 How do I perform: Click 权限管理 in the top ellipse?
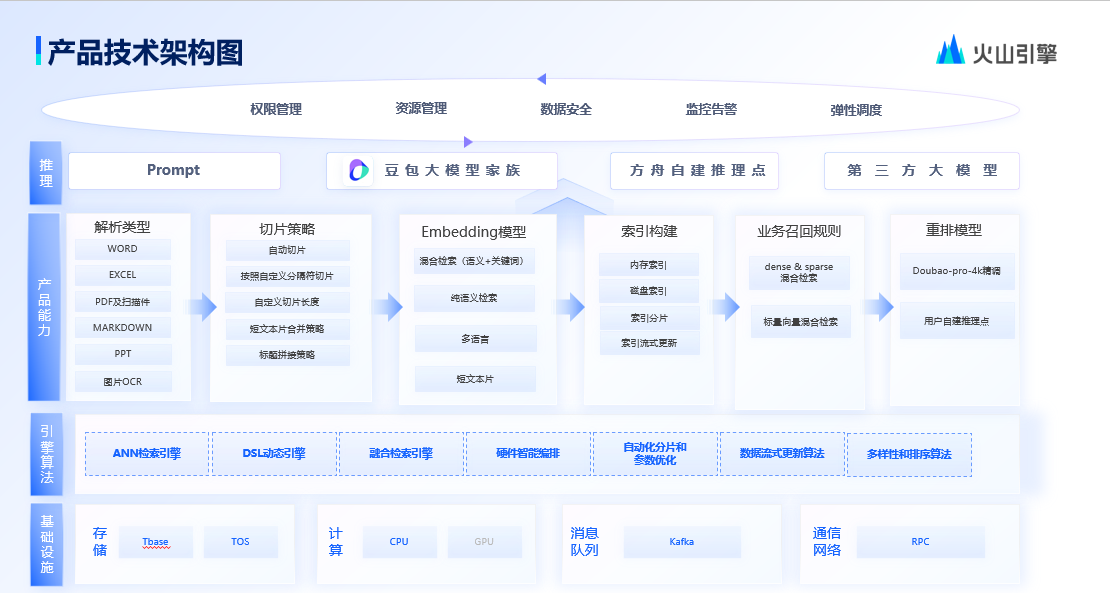coord(275,109)
